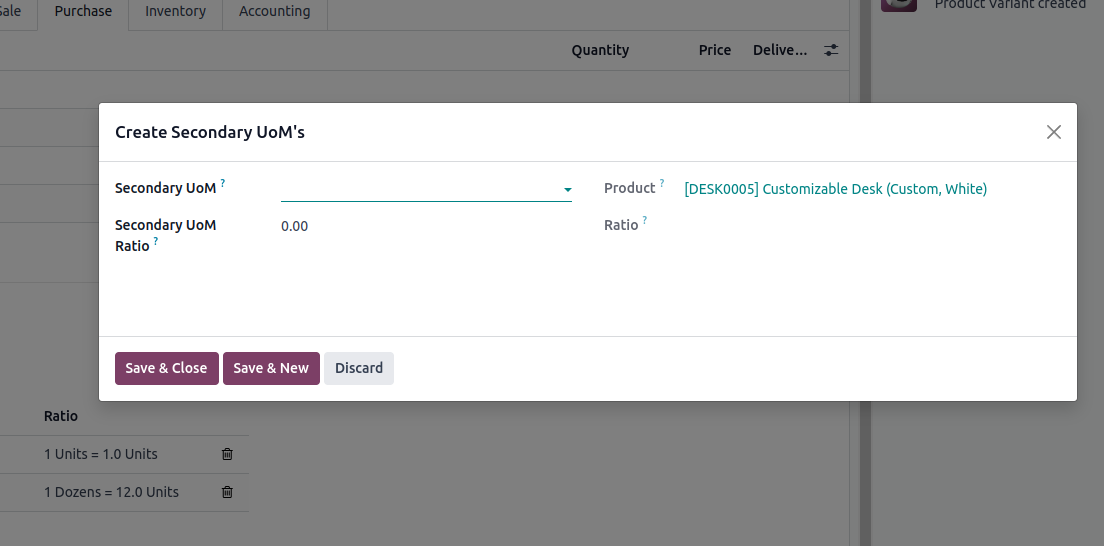1104x546 pixels.
Task: Sort by the Quantity column header
Action: coord(600,50)
